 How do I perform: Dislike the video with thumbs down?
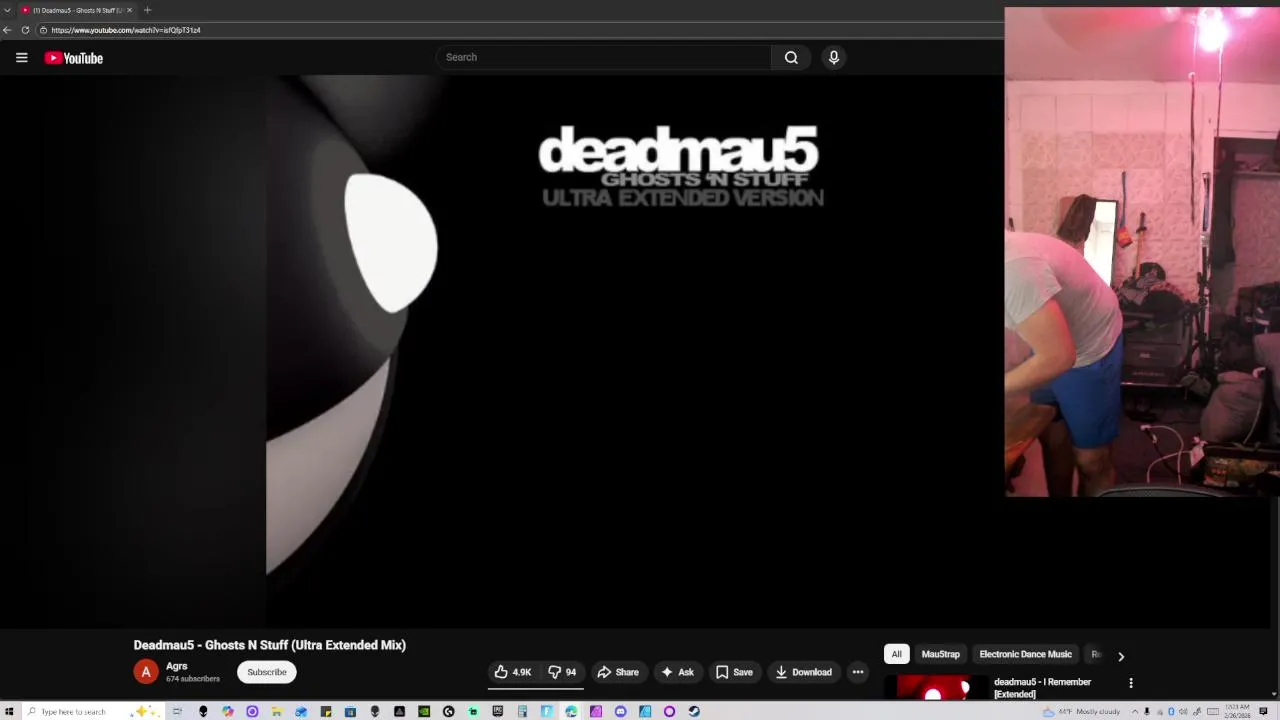(x=562, y=672)
